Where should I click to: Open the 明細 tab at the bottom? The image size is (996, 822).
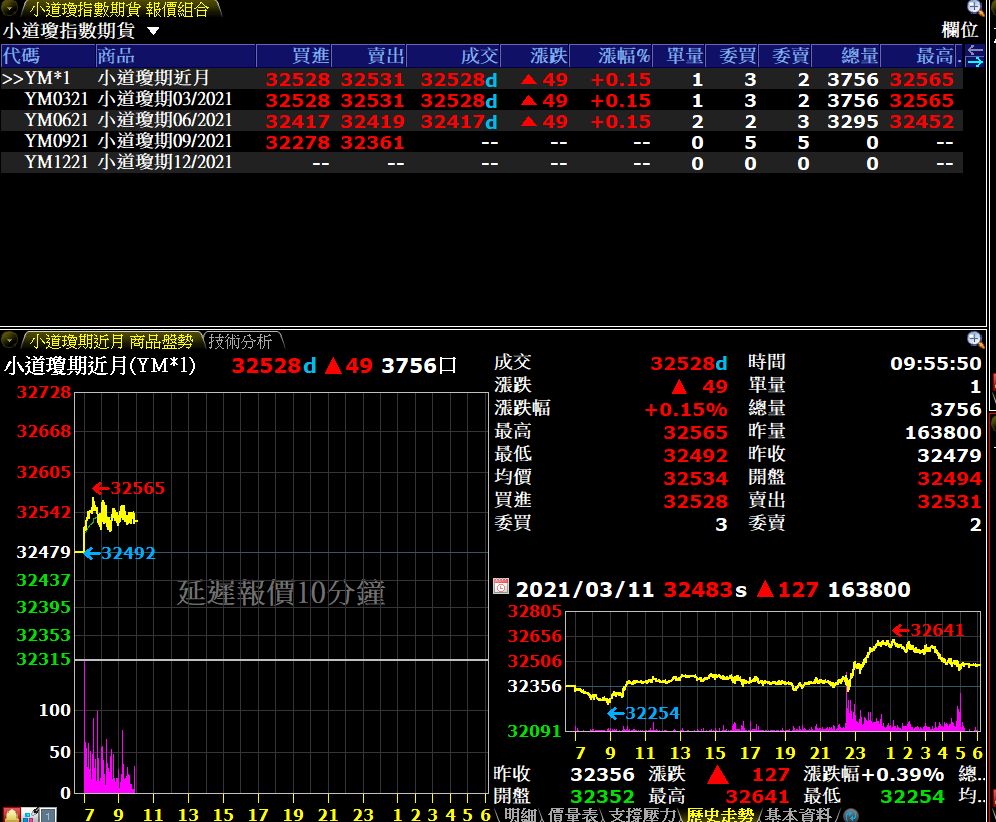[x=521, y=815]
